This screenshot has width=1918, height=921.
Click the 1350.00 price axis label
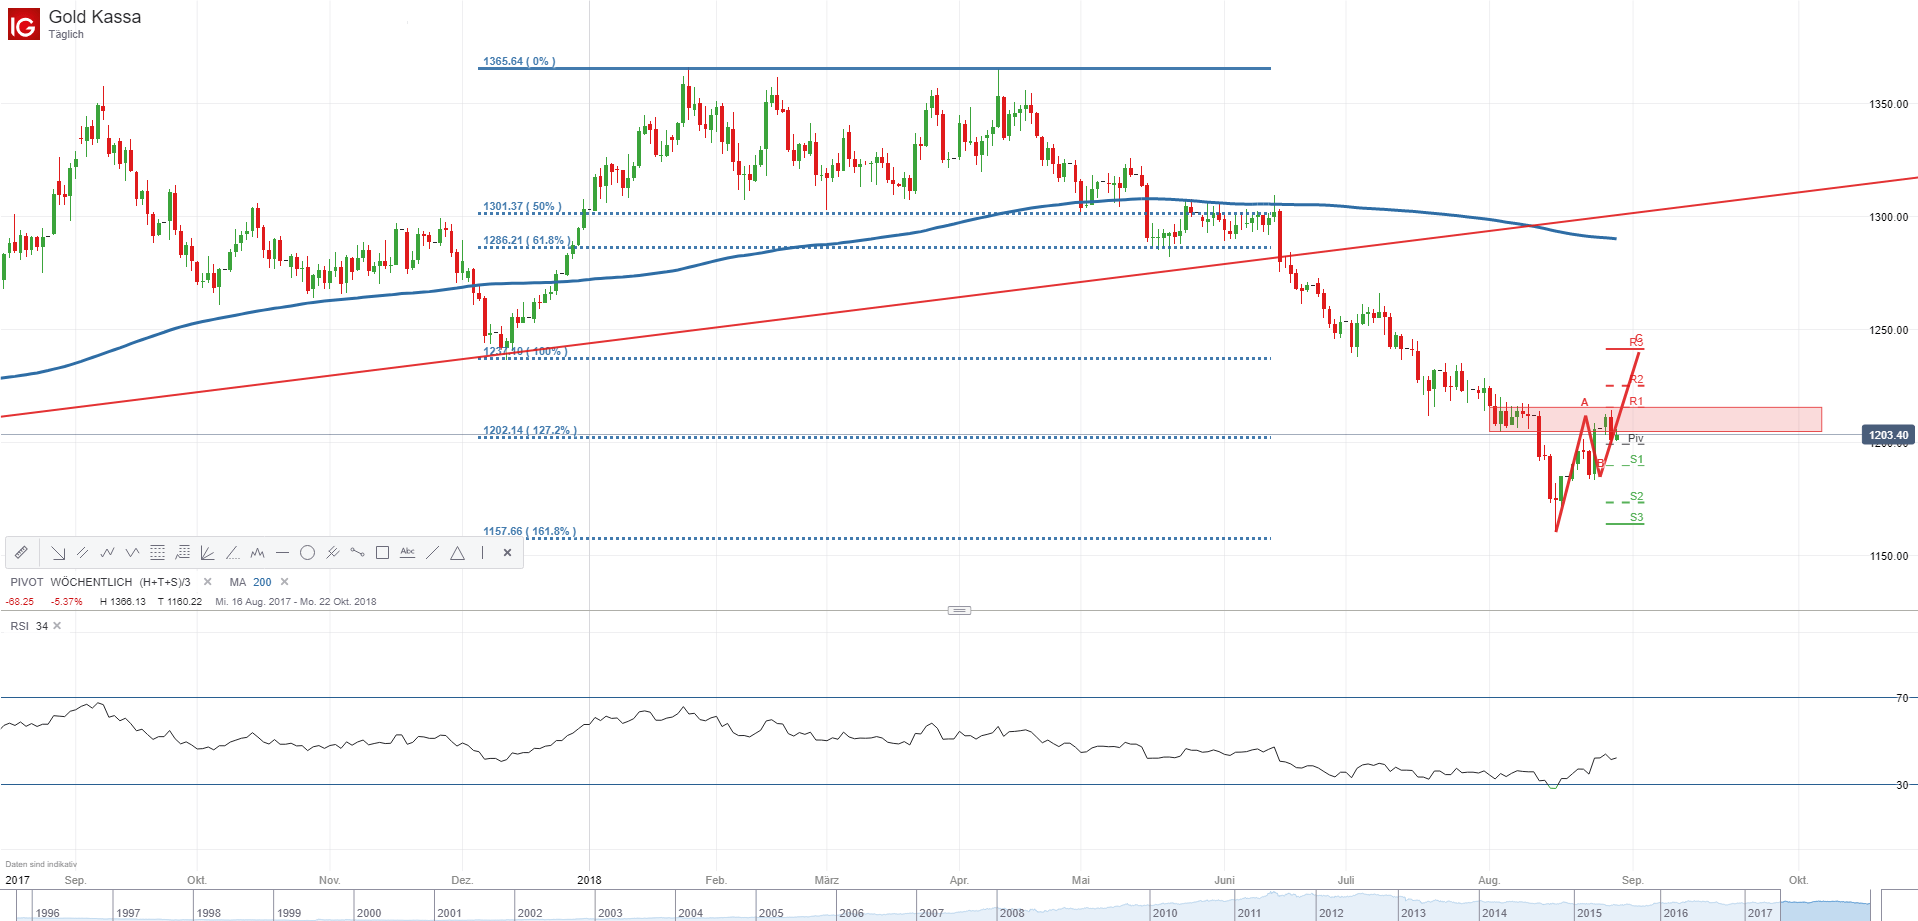[x=1889, y=104]
